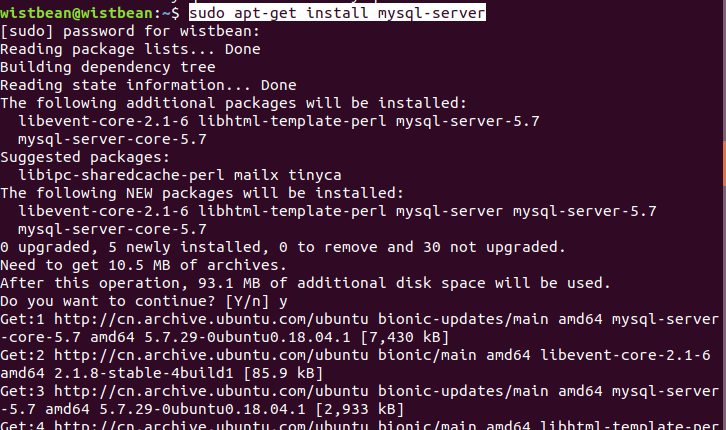This screenshot has width=726, height=430.
Task: Click the Get:3 cn.archive.ubuntu.com URL
Action: click(211, 392)
